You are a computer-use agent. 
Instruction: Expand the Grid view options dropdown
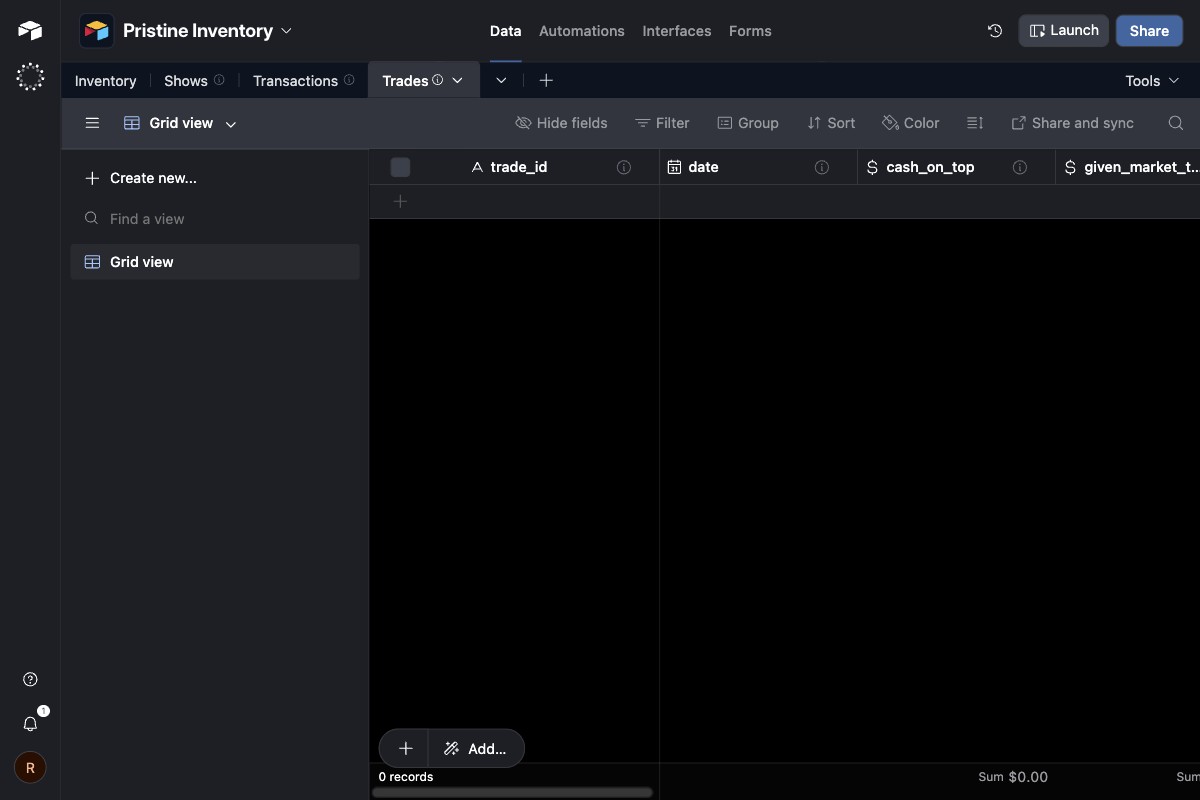[231, 124]
